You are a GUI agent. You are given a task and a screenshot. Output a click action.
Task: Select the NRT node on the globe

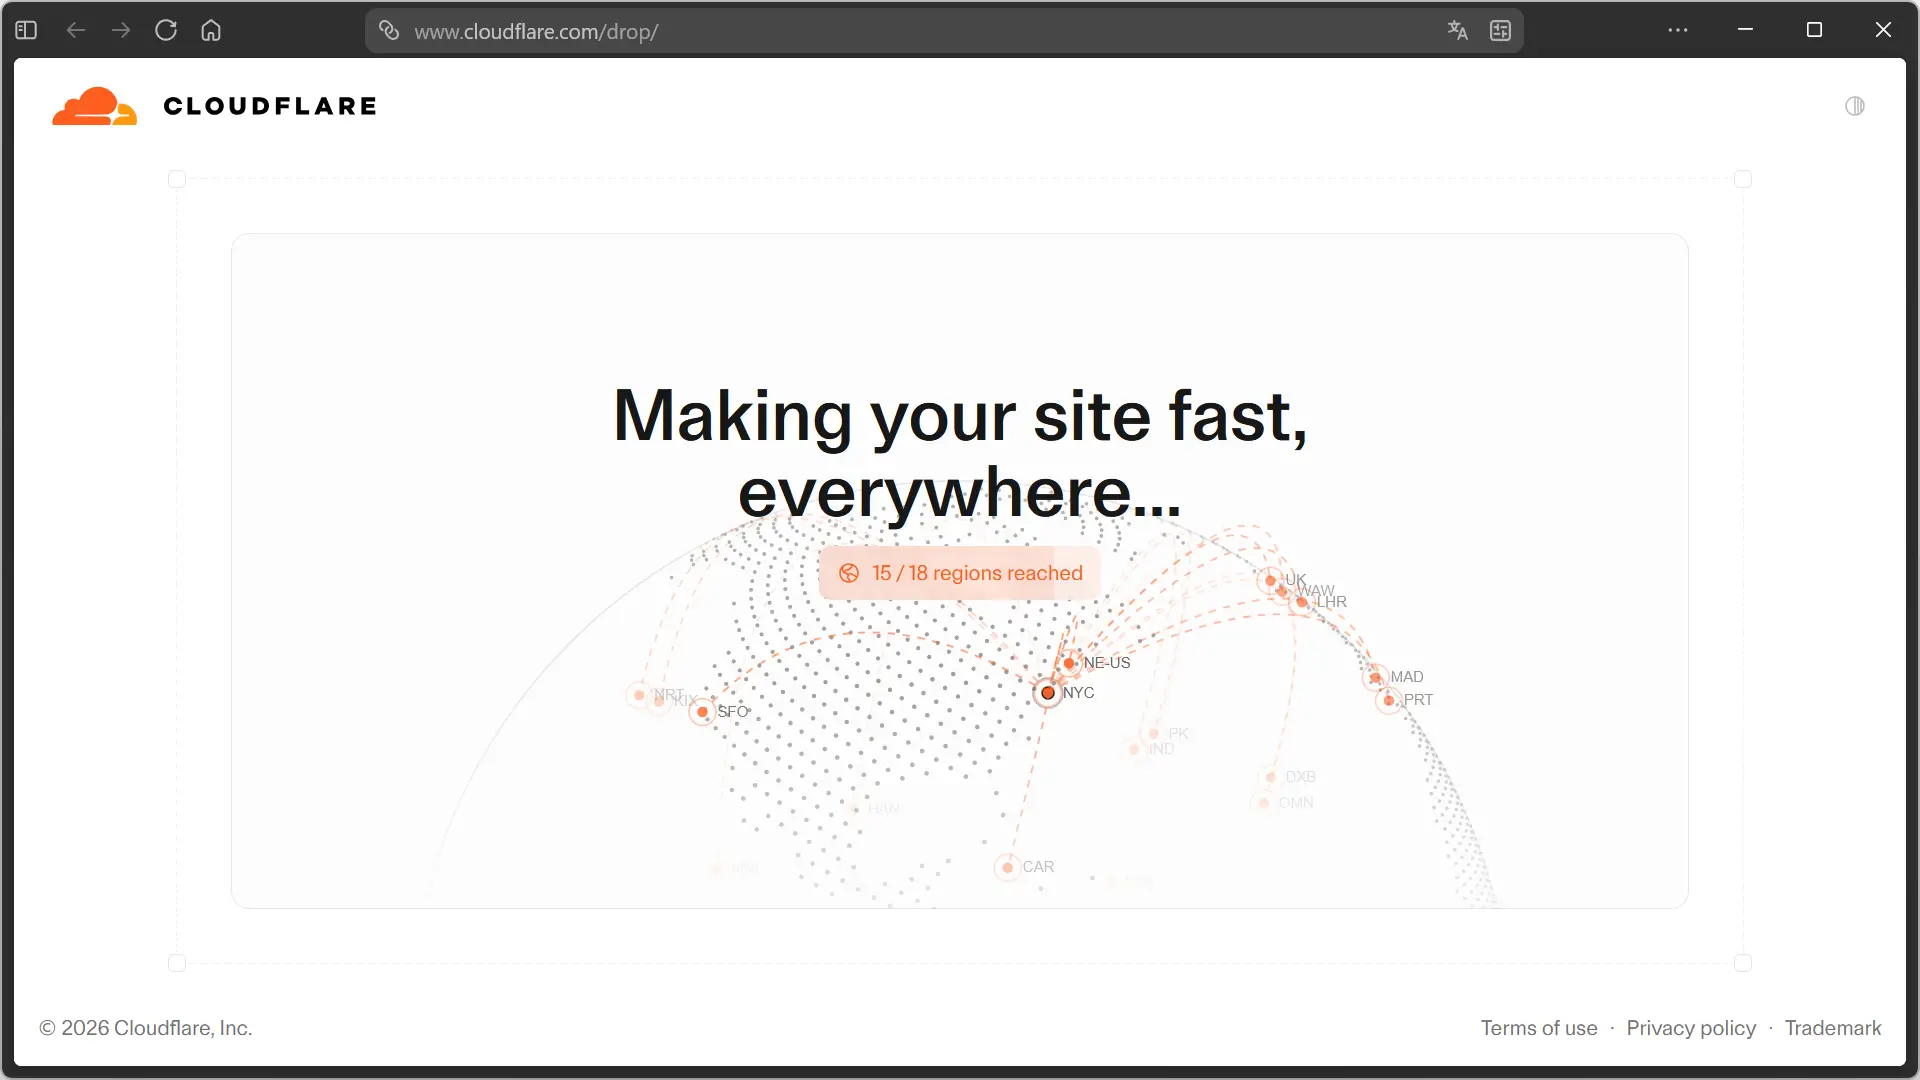coord(639,695)
